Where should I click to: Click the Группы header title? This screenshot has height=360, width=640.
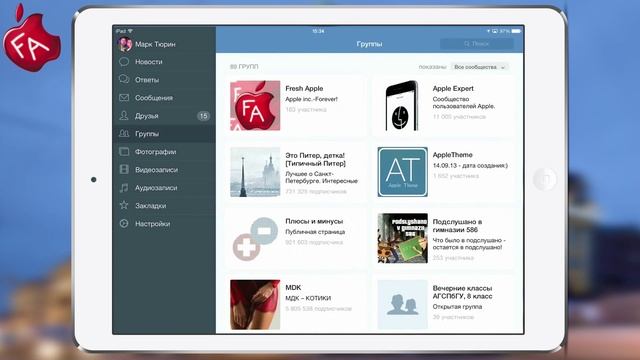pyautogui.click(x=369, y=44)
